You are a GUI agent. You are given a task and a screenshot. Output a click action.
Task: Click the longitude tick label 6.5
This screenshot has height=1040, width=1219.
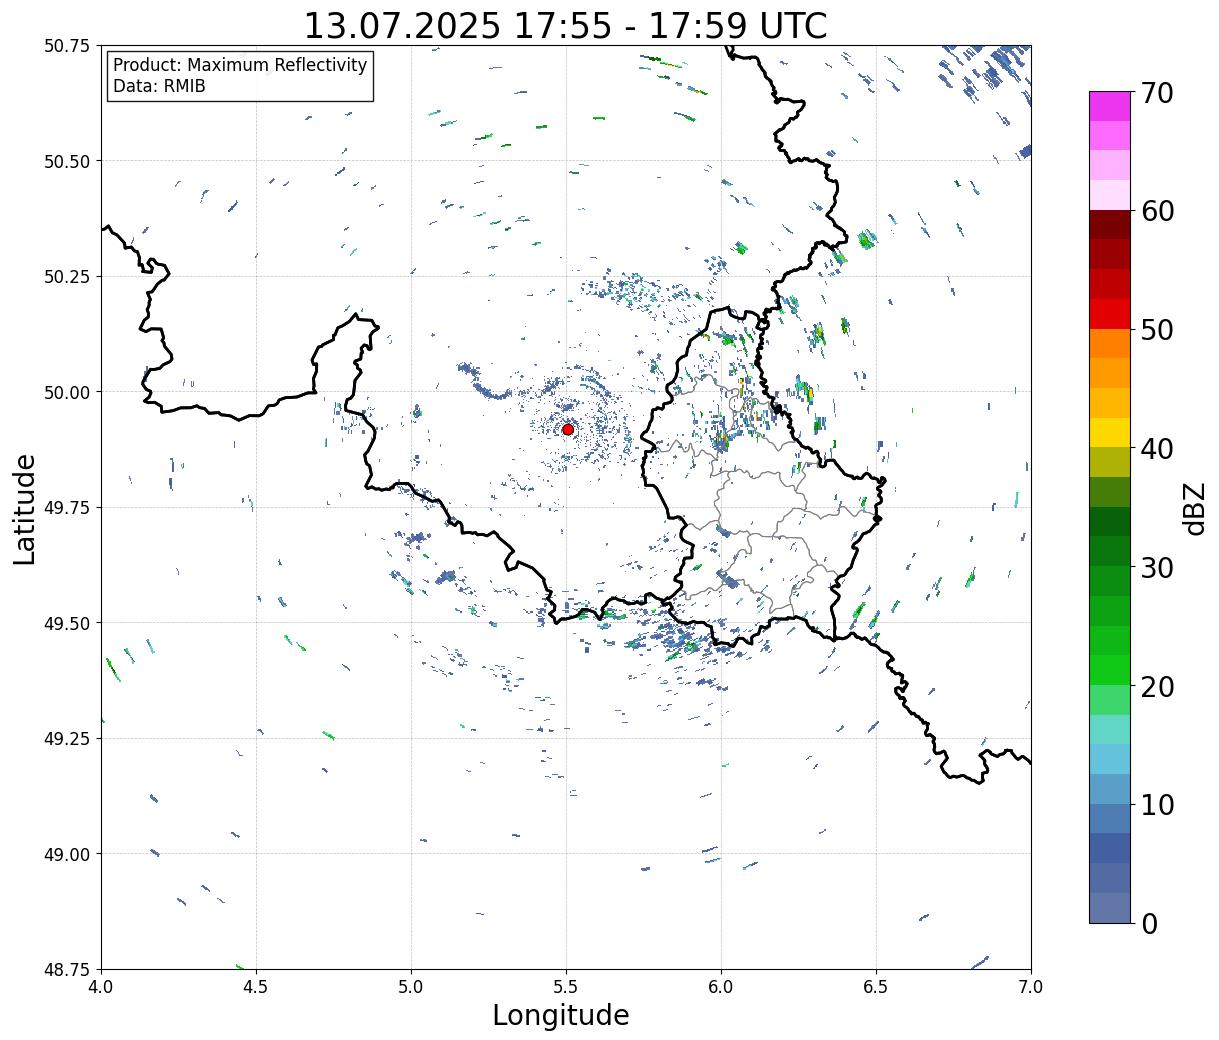click(876, 987)
